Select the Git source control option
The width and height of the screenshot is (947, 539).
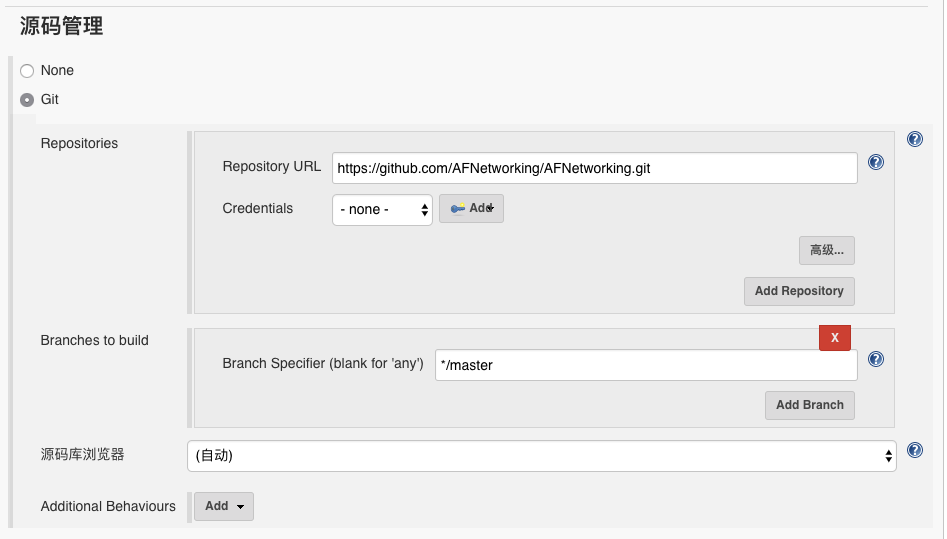tap(27, 100)
